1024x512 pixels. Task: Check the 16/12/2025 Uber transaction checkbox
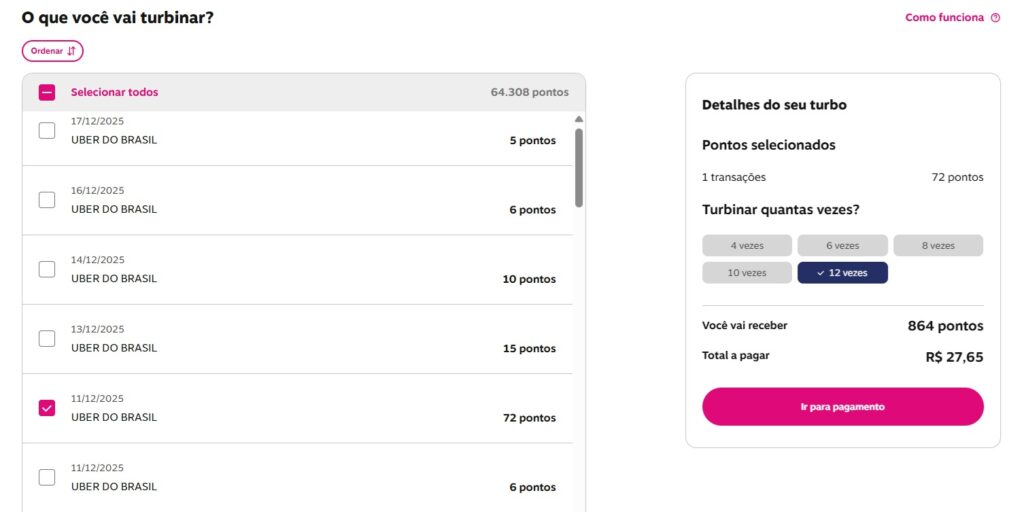[47, 200]
